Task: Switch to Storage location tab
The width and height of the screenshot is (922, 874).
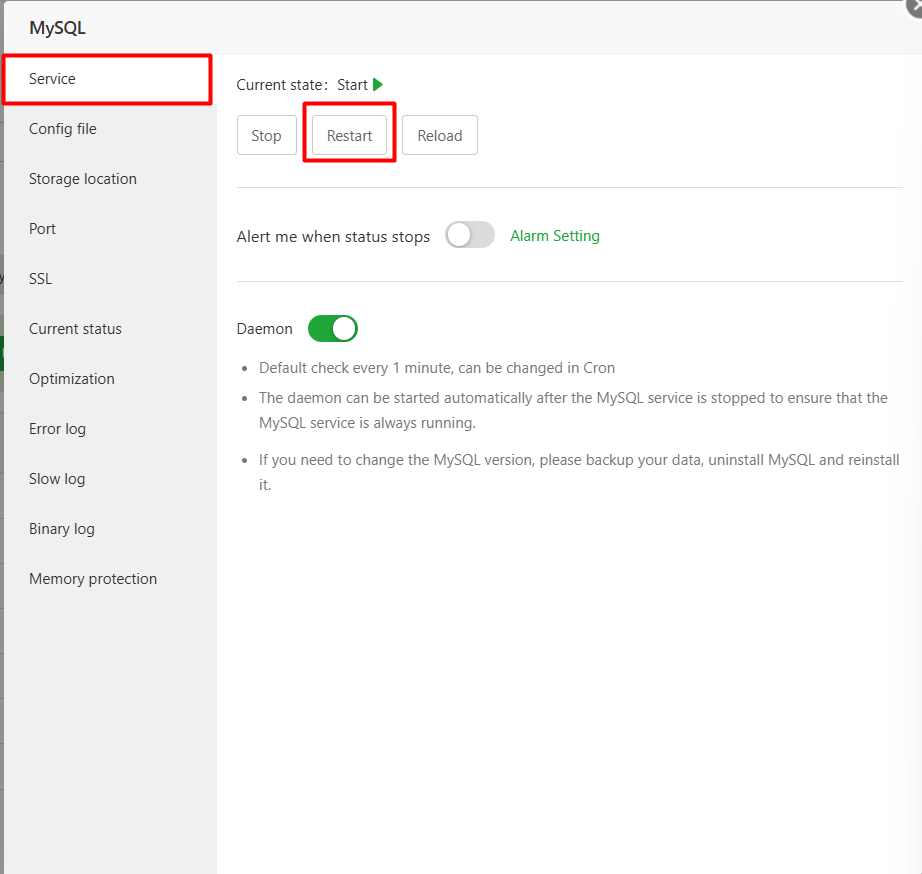Action: (110, 179)
